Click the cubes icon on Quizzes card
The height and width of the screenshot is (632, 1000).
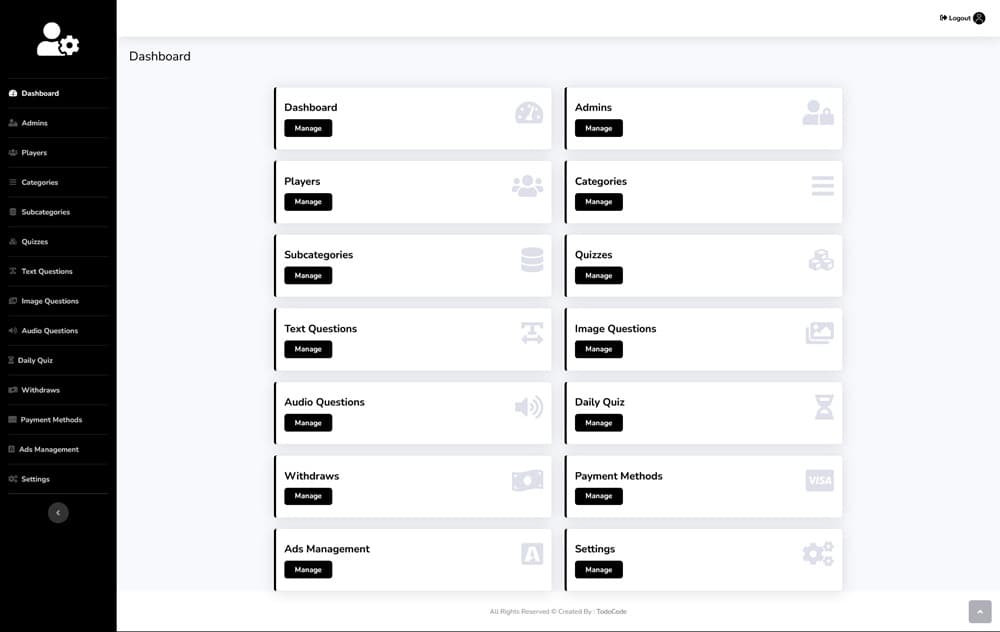click(820, 260)
